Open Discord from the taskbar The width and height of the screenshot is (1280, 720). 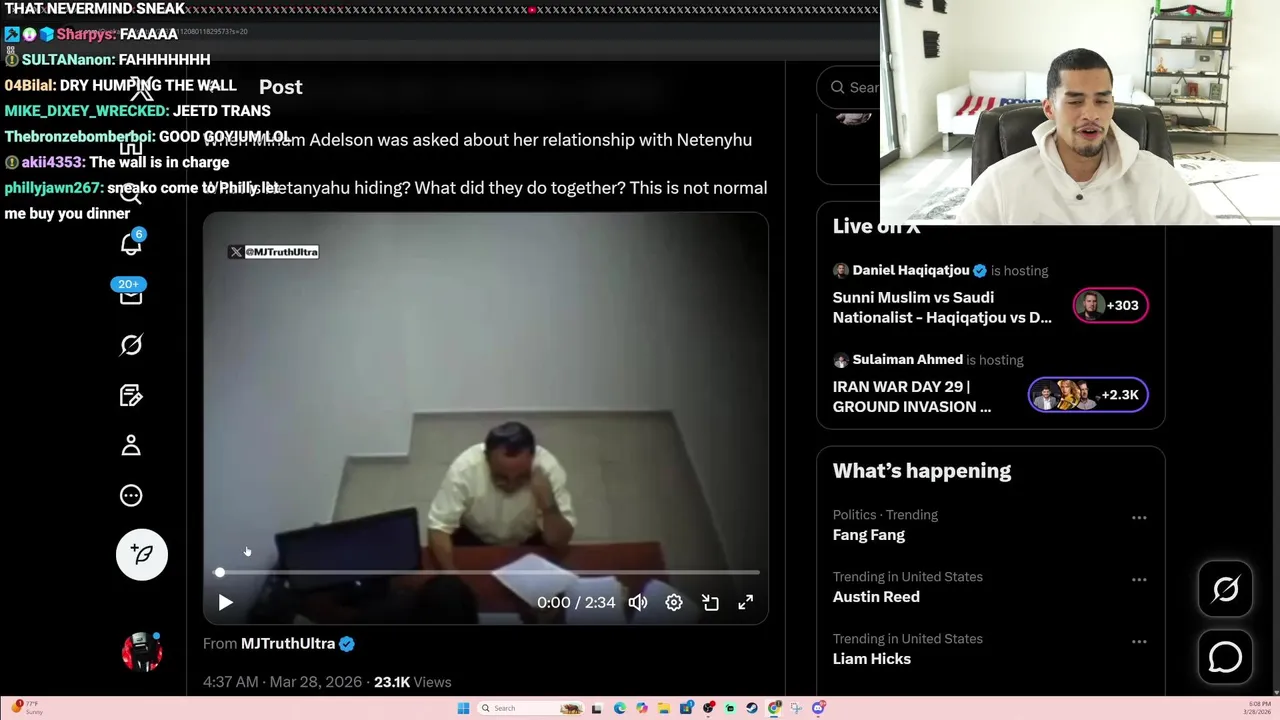(818, 708)
